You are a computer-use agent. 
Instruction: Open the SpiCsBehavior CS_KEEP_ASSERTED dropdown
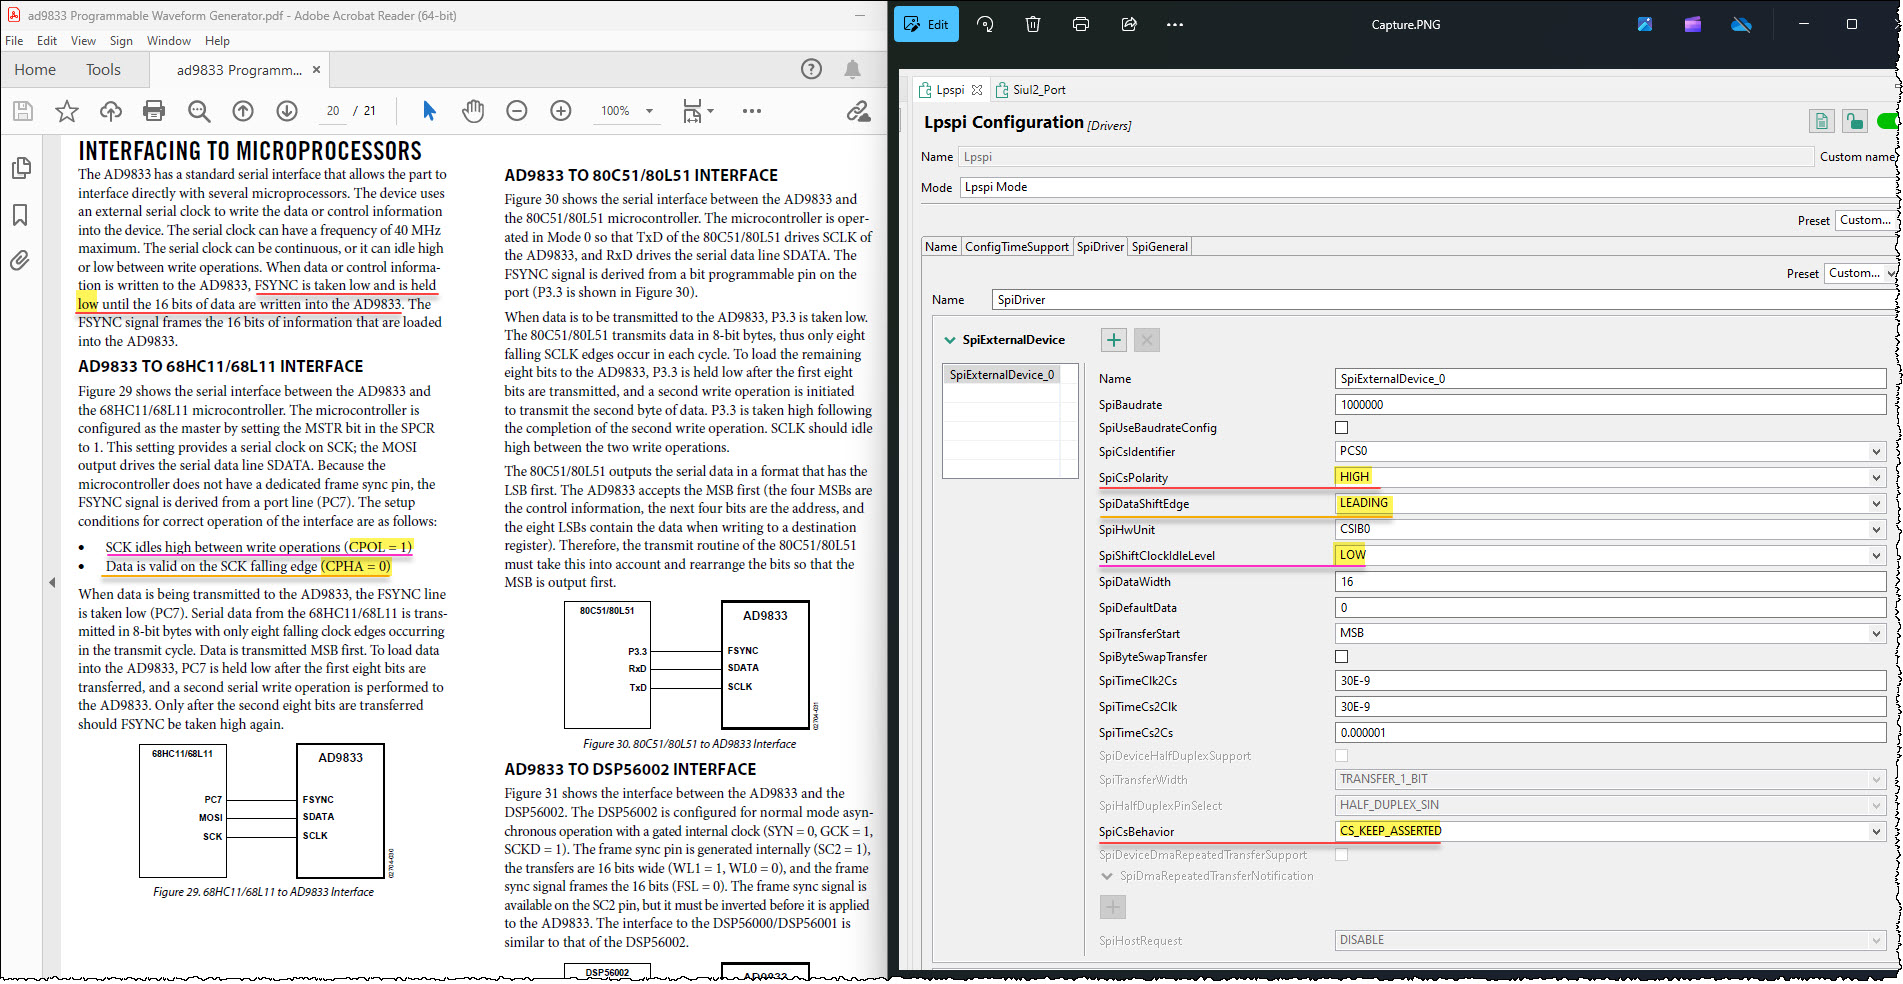coord(1610,831)
